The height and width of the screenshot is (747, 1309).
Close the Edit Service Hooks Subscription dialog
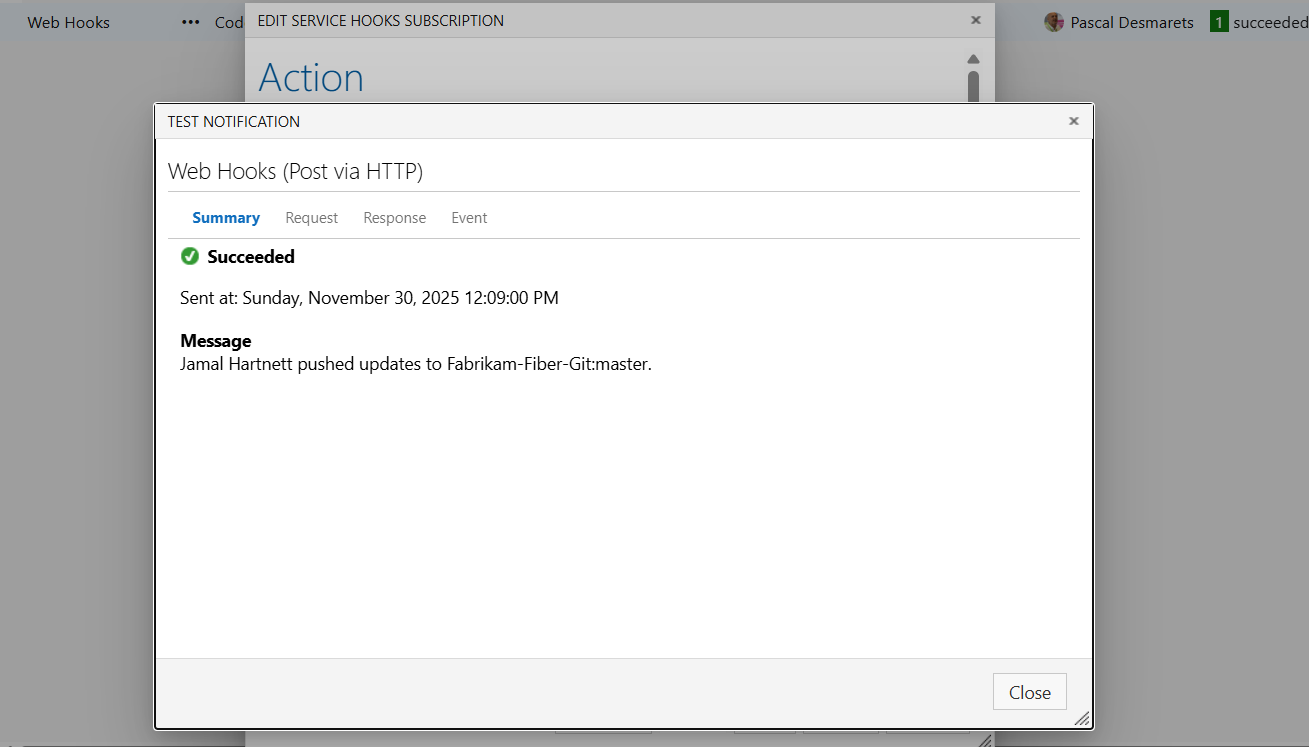point(976,20)
